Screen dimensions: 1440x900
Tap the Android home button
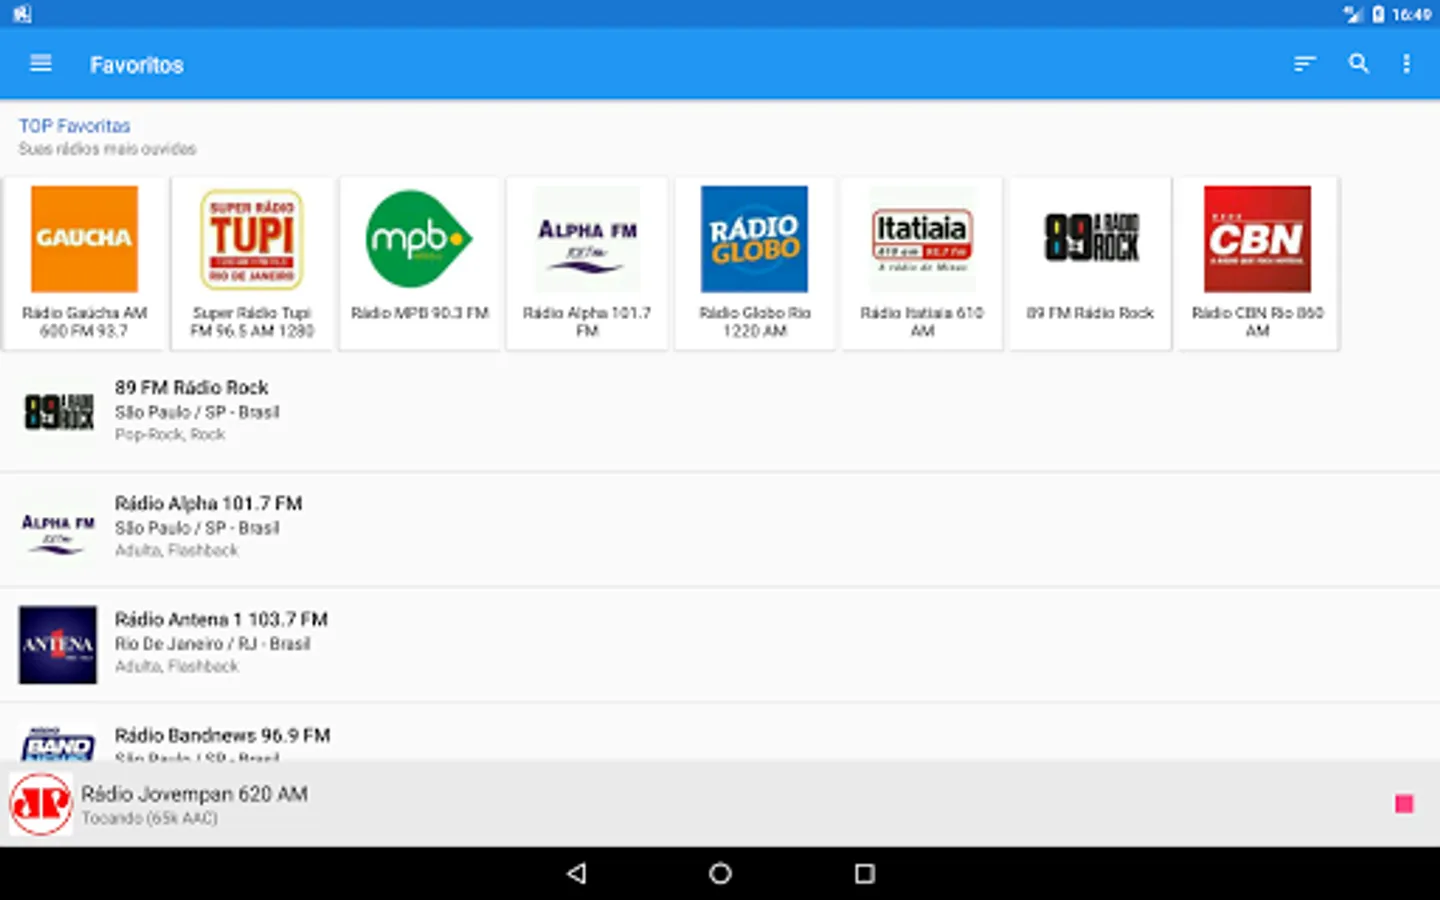pos(720,873)
